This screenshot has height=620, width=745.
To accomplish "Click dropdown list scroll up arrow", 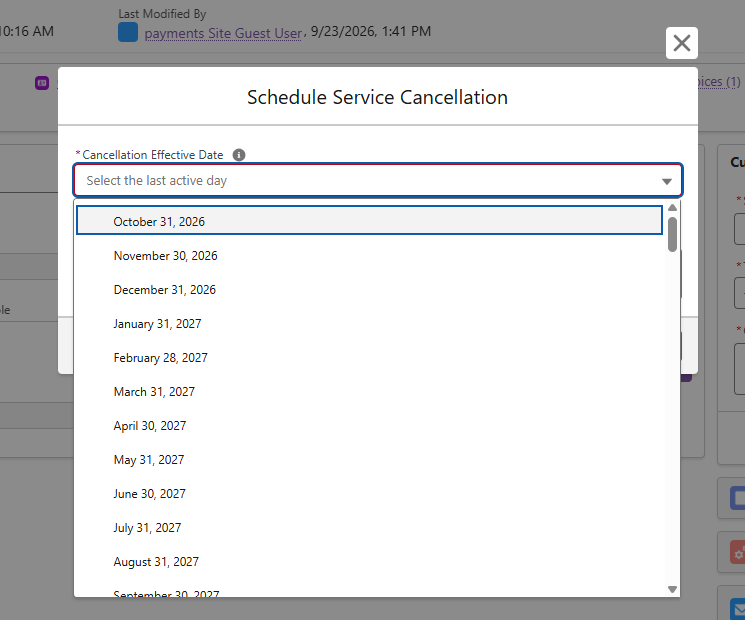I will tap(672, 208).
